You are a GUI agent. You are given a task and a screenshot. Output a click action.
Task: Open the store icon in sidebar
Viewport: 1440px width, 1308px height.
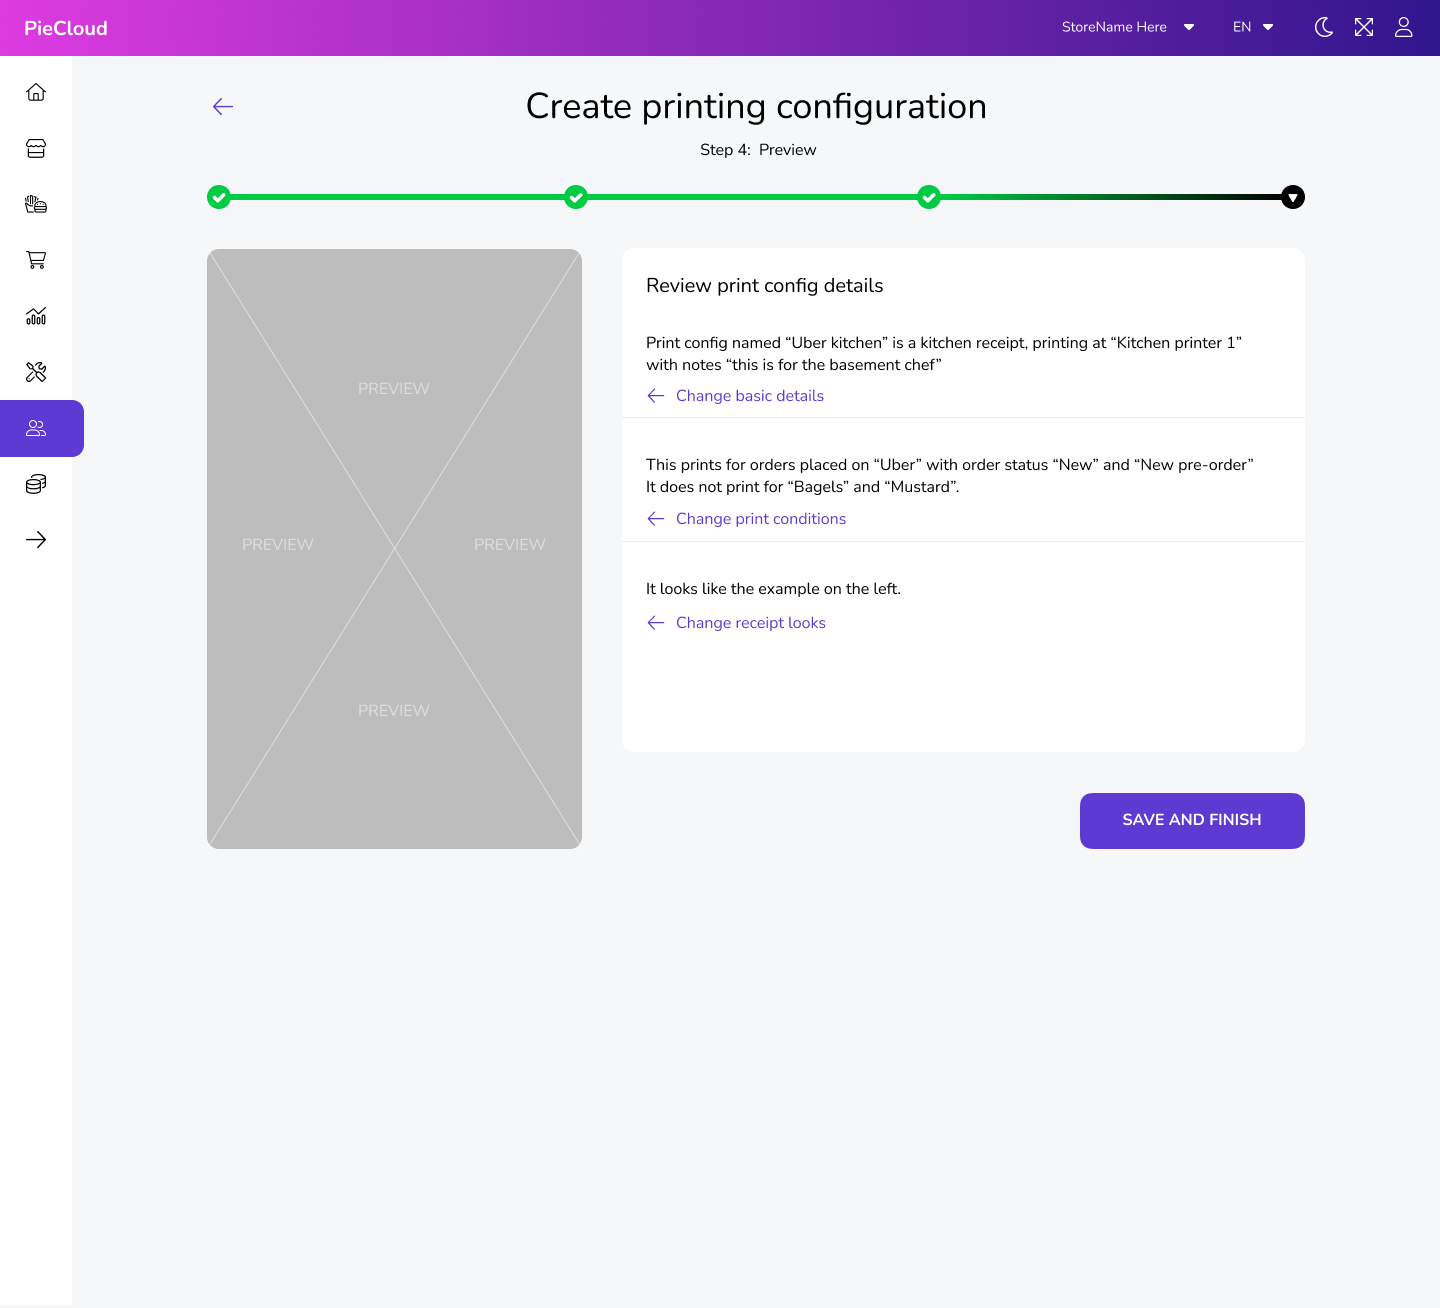click(36, 149)
